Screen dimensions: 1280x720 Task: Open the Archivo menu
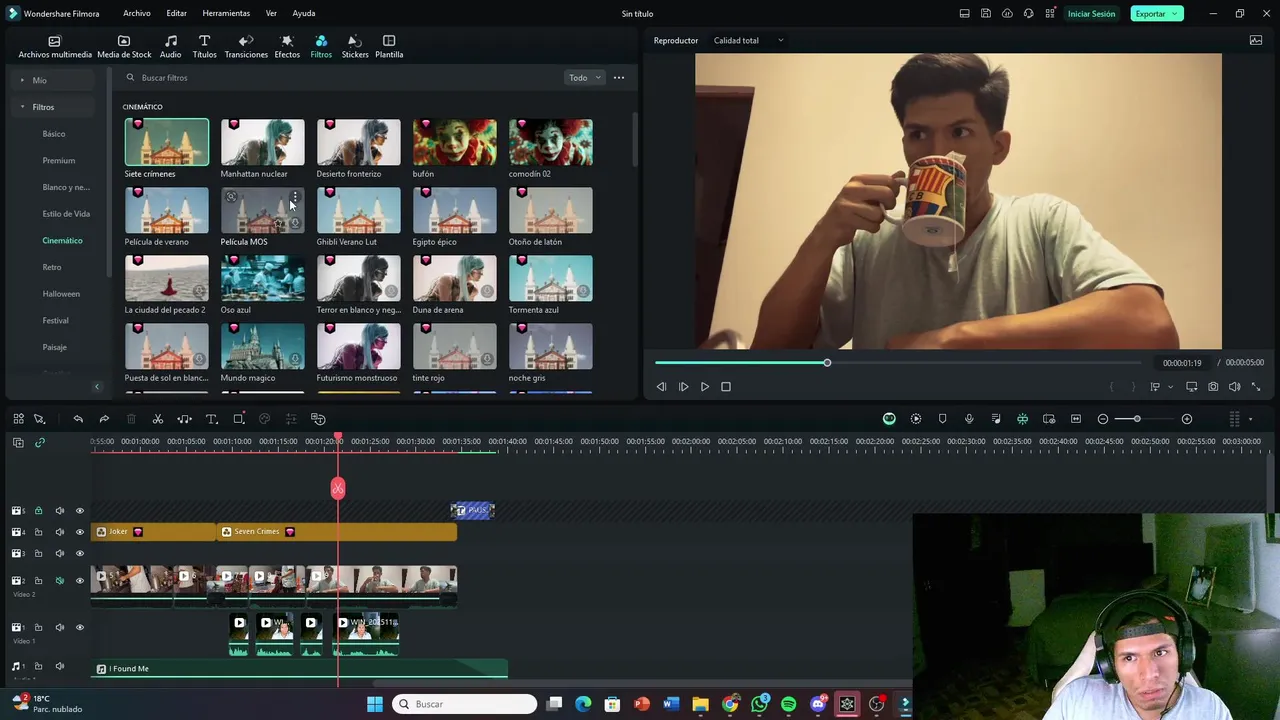pos(137,14)
